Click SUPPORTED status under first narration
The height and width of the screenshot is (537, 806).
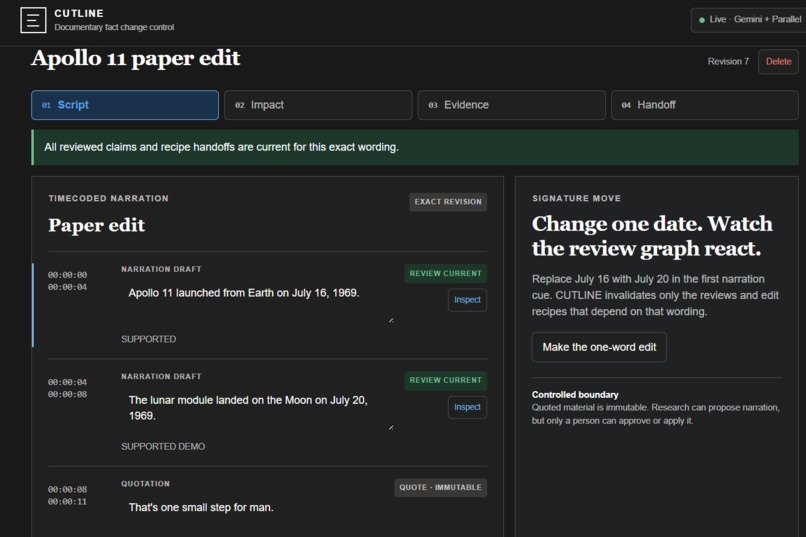pyautogui.click(x=149, y=339)
